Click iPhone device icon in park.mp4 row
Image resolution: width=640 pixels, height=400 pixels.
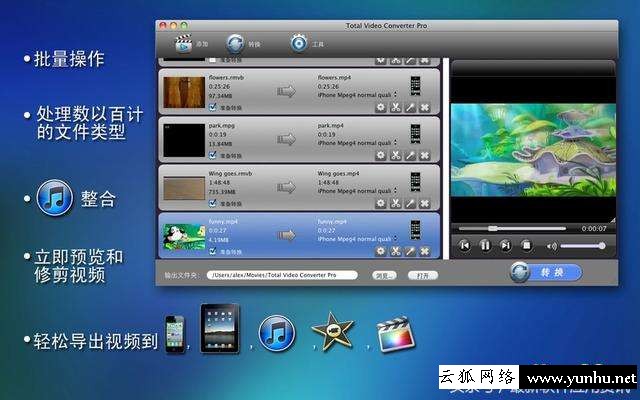[416, 134]
